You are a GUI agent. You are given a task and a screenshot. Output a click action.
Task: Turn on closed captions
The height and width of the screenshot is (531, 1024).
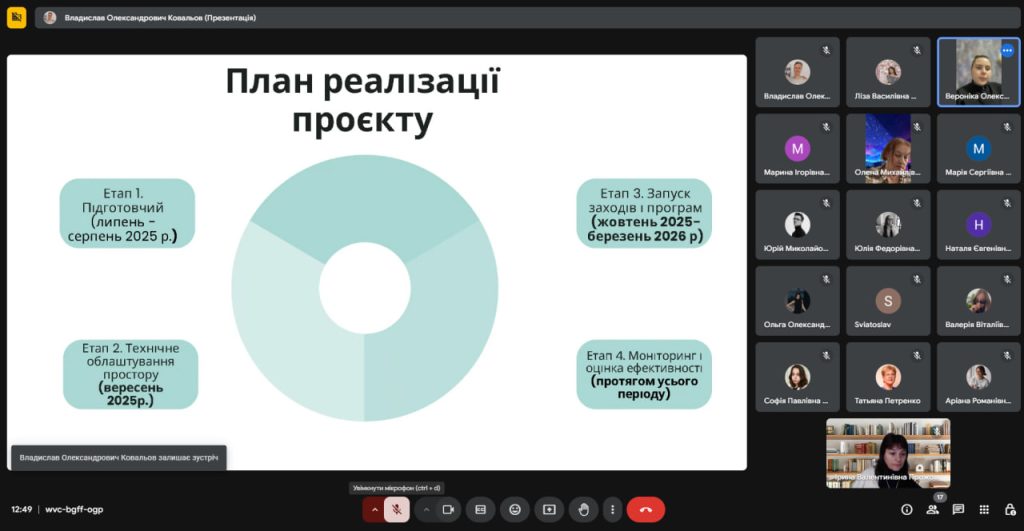point(480,509)
